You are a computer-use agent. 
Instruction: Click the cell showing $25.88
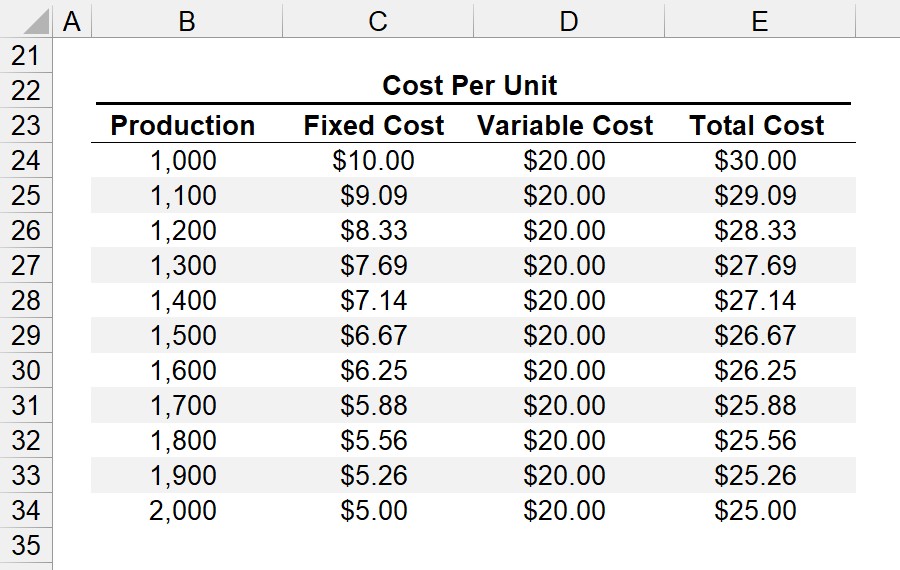point(755,405)
